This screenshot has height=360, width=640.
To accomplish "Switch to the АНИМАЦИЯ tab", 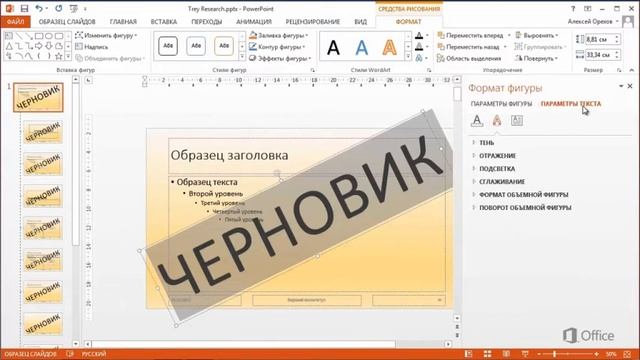I will pos(254,22).
